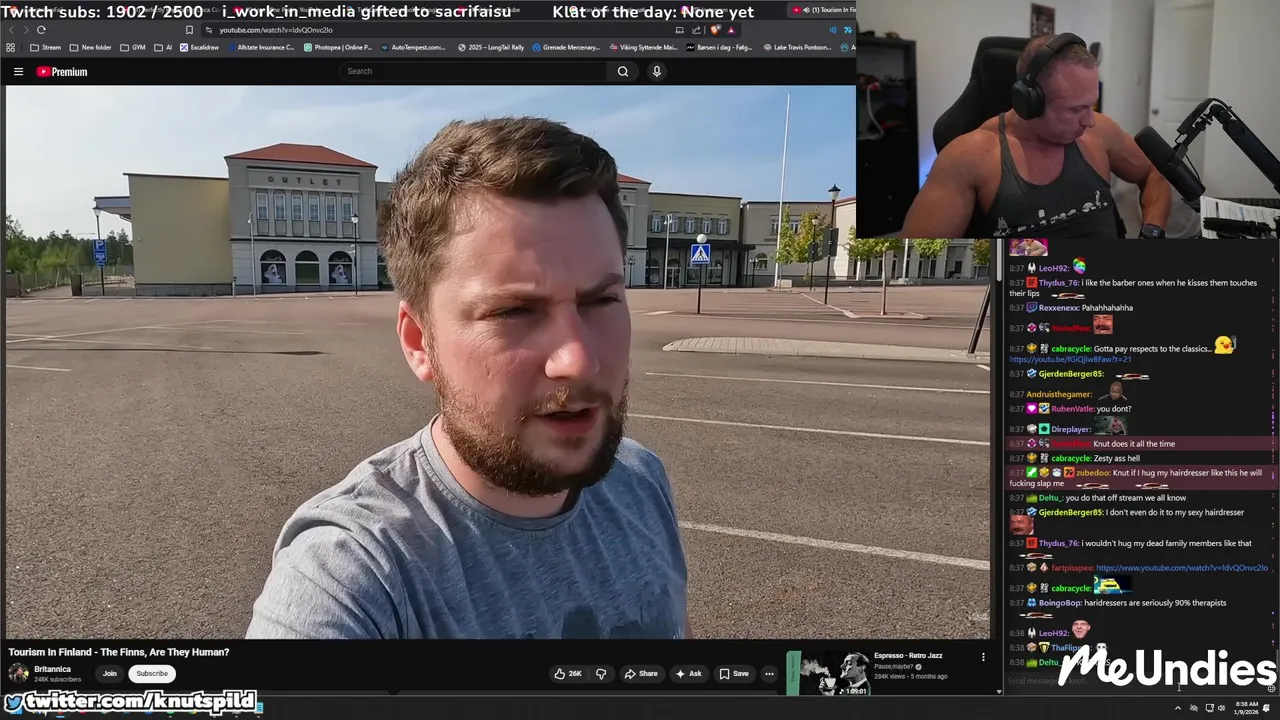Image resolution: width=1280 pixels, height=720 pixels.
Task: Bookmark the page using the address bar bookmark icon
Action: click(x=188, y=30)
